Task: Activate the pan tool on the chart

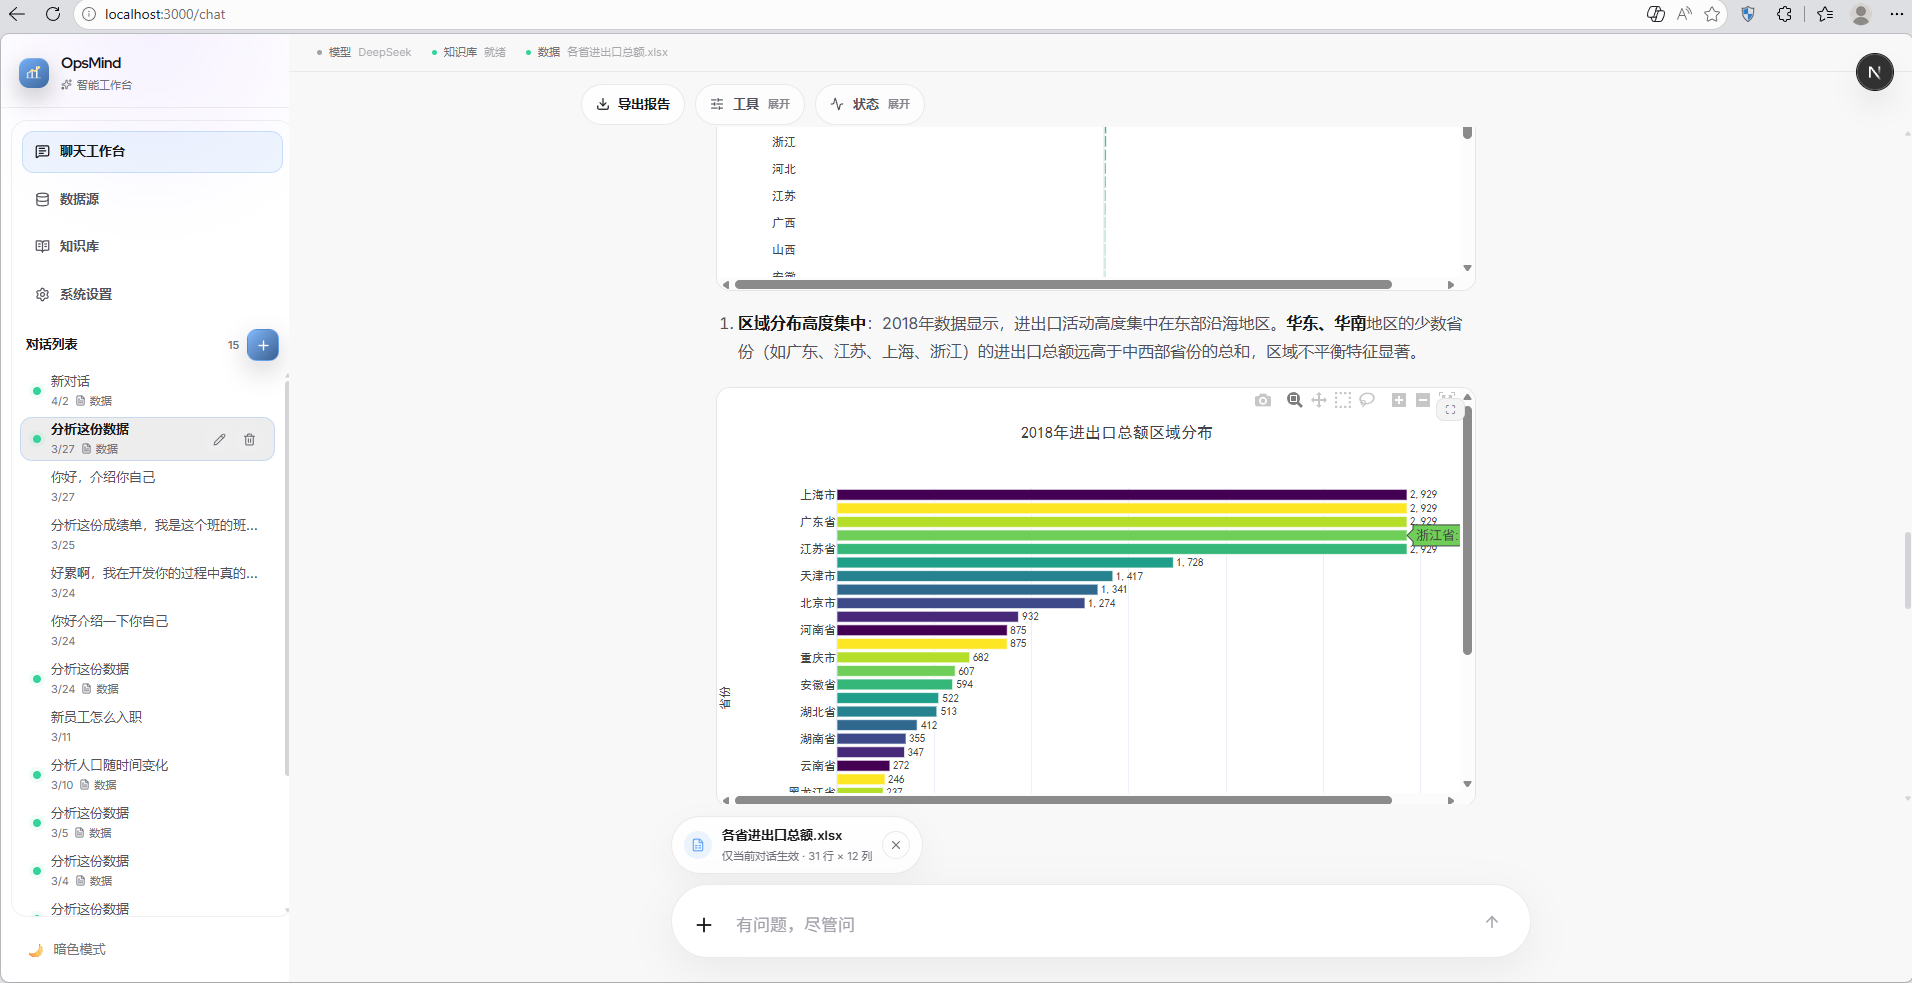Action: (x=1318, y=400)
